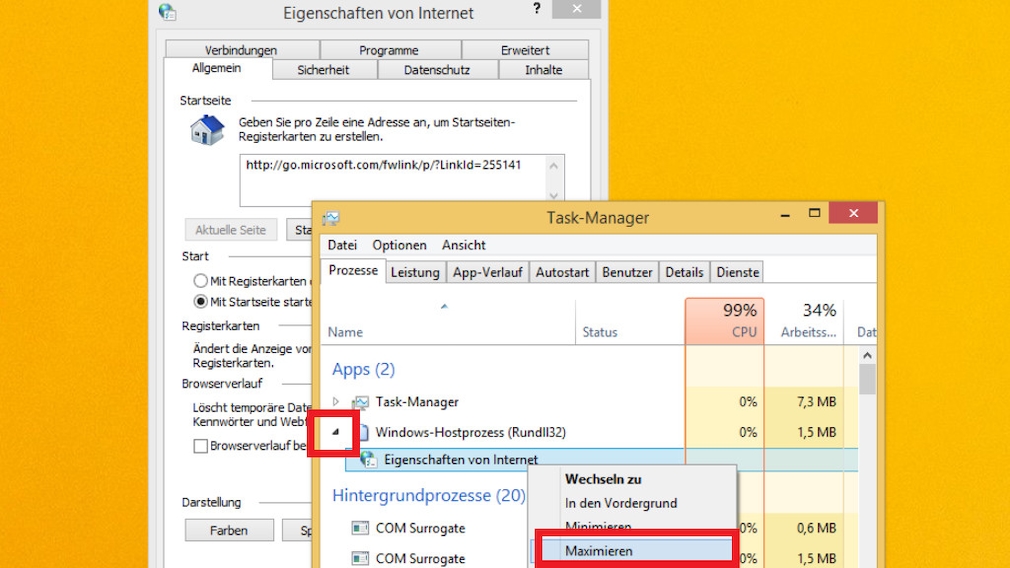Open the Erweitert tab in Internet properties
Screen dimensions: 1010x568
(x=525, y=50)
